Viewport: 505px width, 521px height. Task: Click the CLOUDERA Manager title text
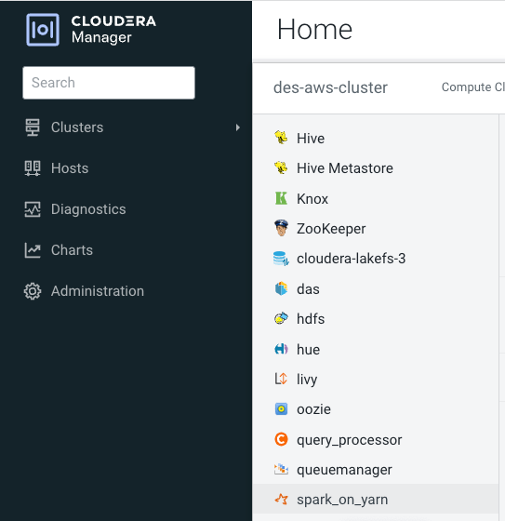click(x=113, y=30)
